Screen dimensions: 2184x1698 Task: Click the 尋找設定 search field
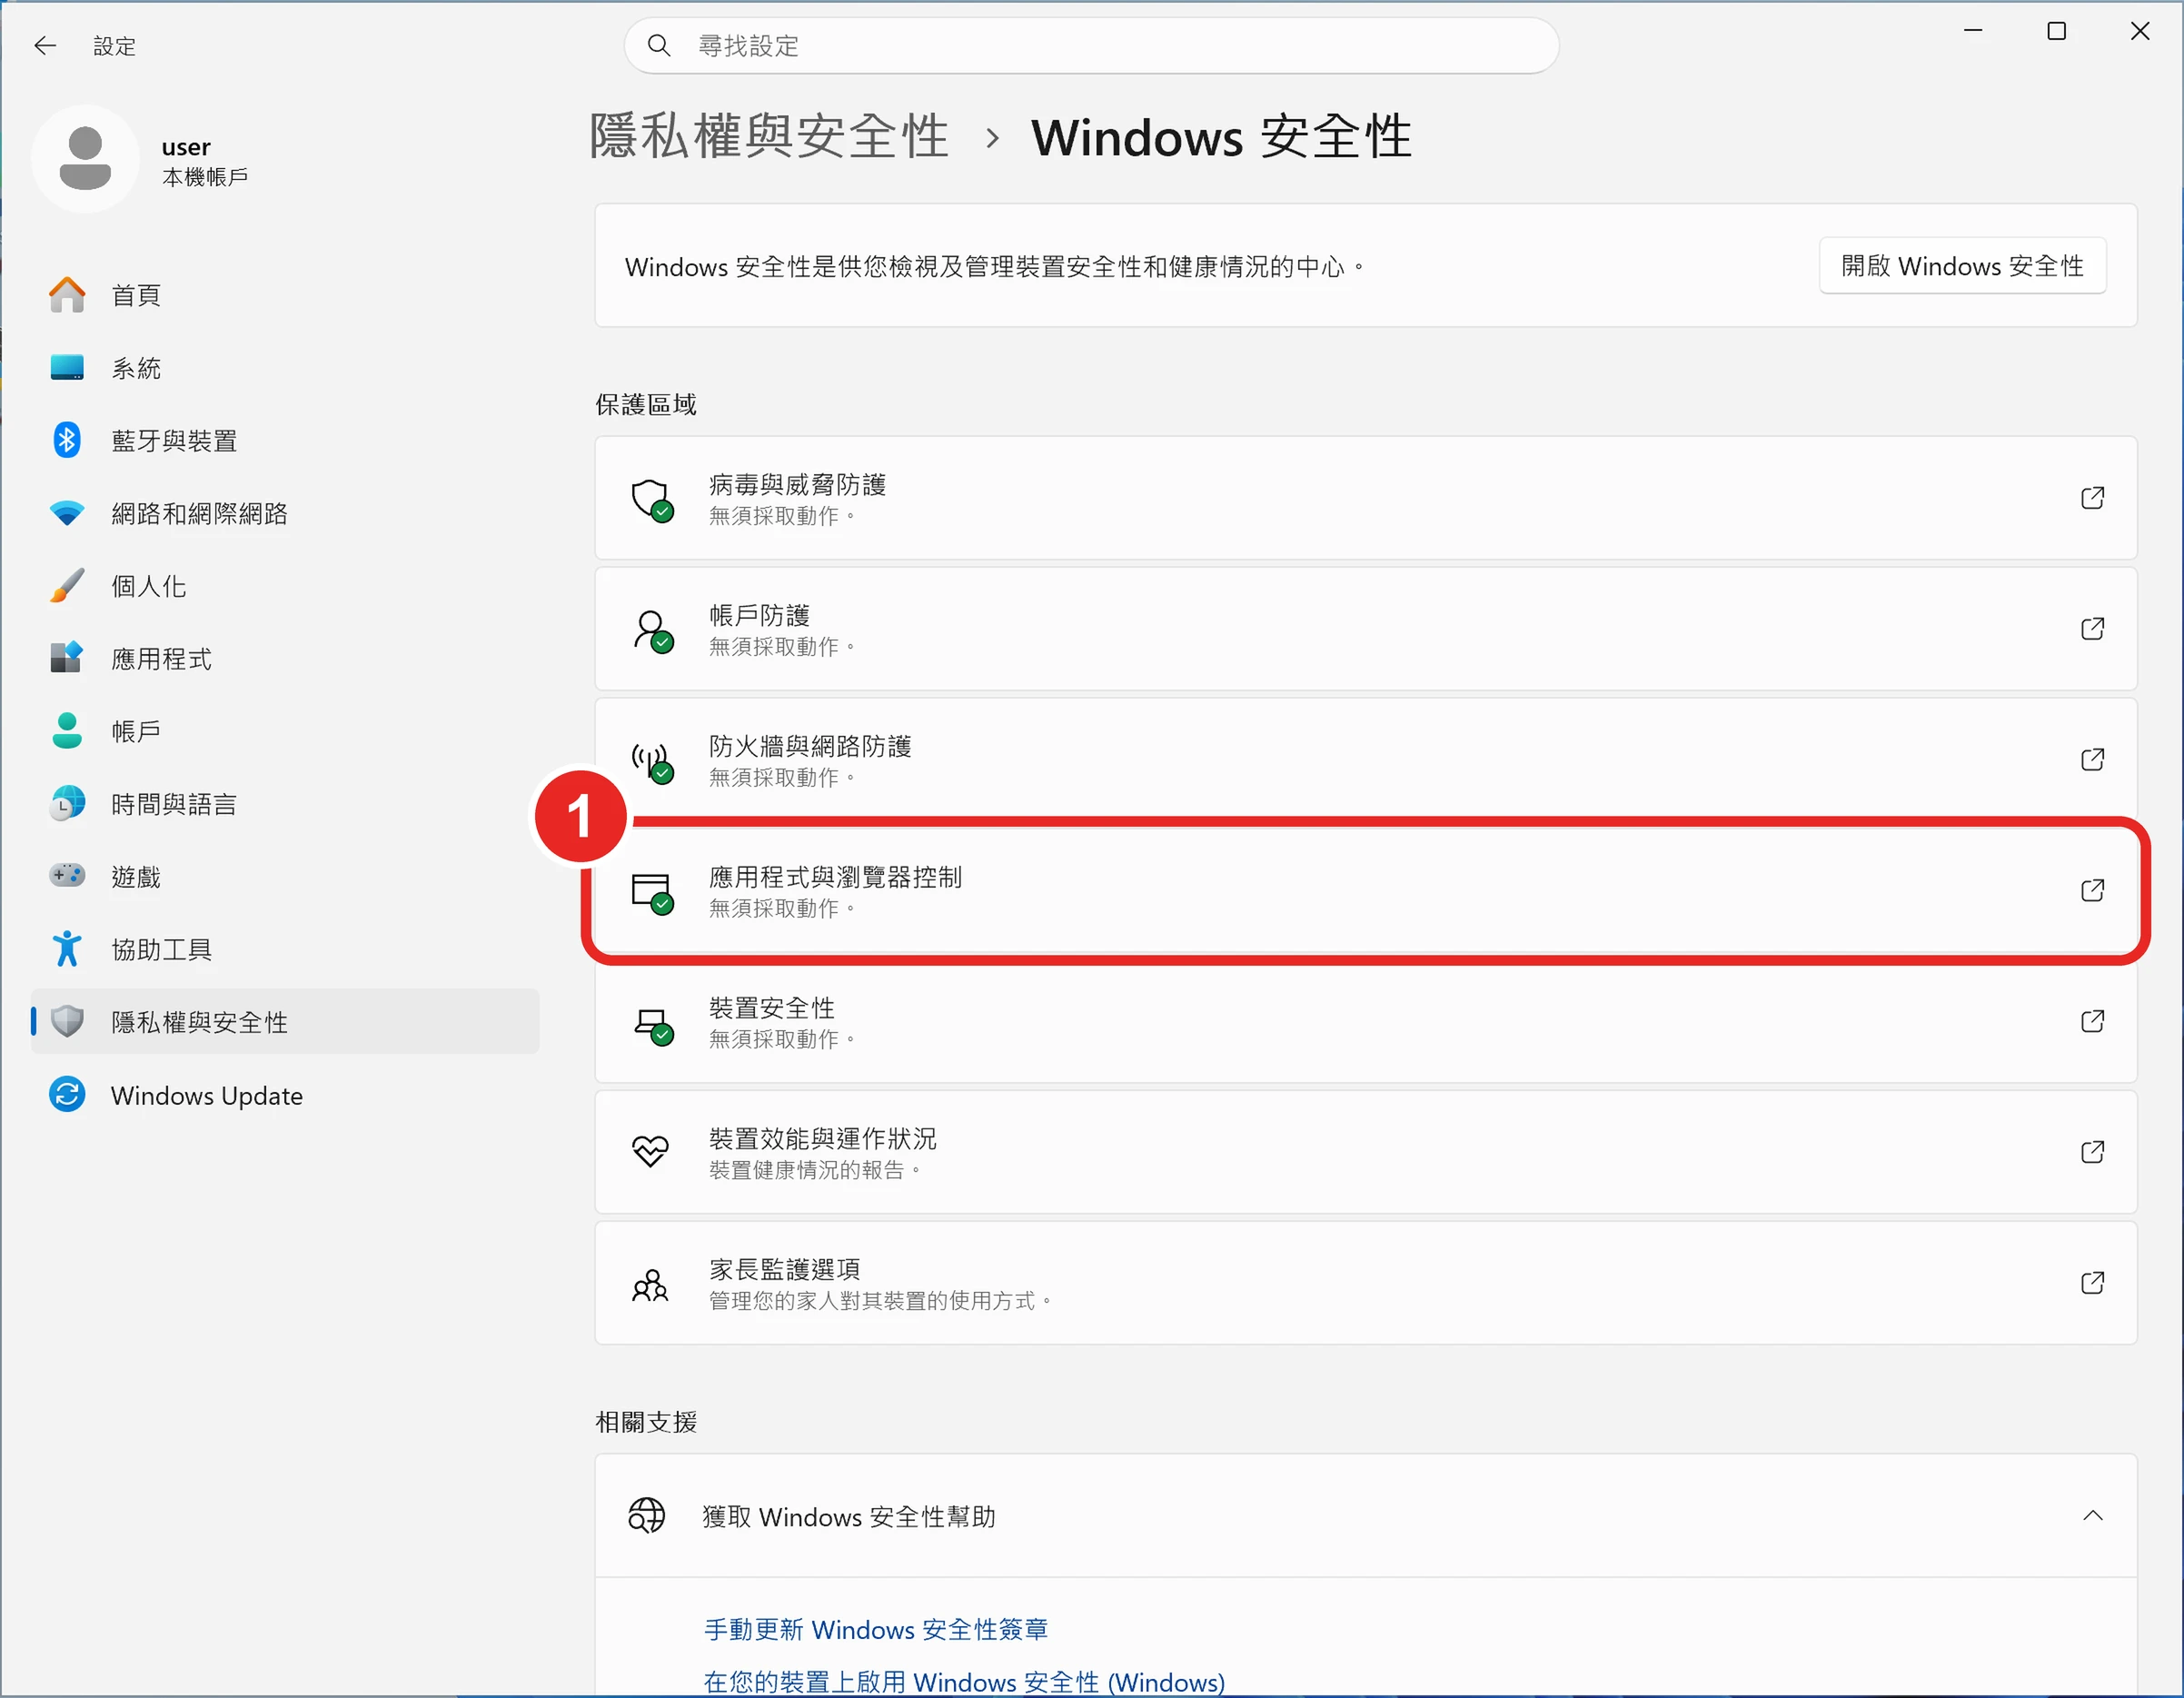pyautogui.click(x=1091, y=46)
